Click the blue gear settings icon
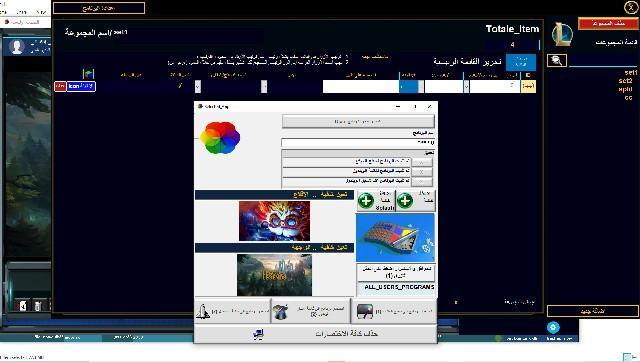Viewport: 640px width, 362px height. click(553, 327)
